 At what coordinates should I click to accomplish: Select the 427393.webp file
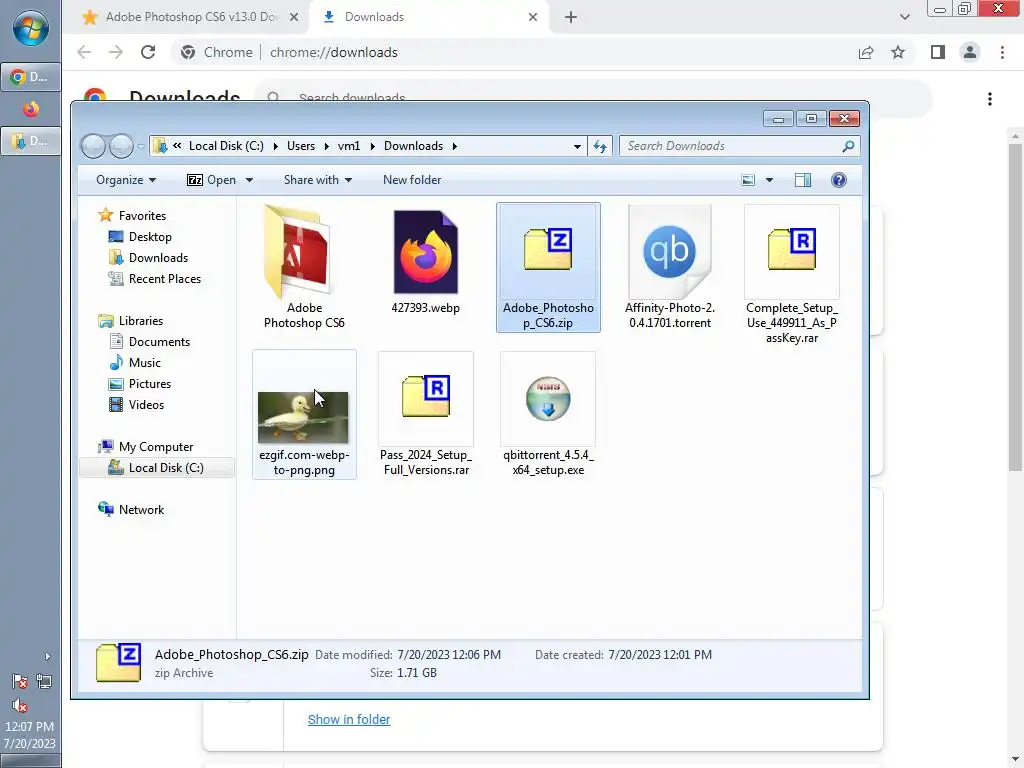[x=425, y=261]
